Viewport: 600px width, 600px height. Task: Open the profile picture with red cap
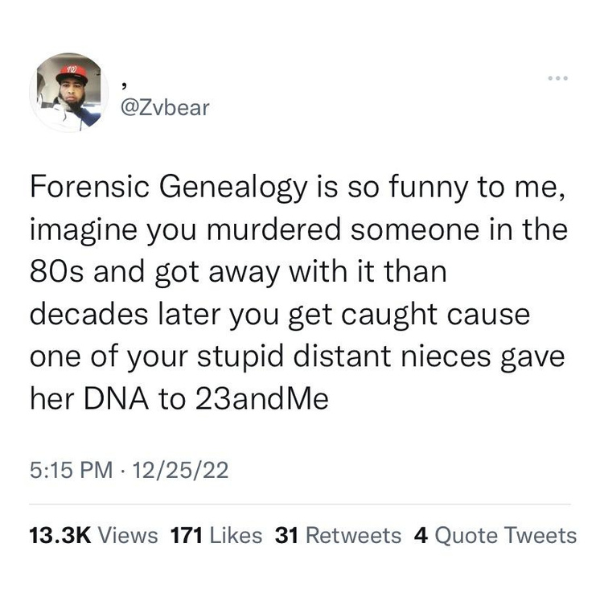(69, 92)
